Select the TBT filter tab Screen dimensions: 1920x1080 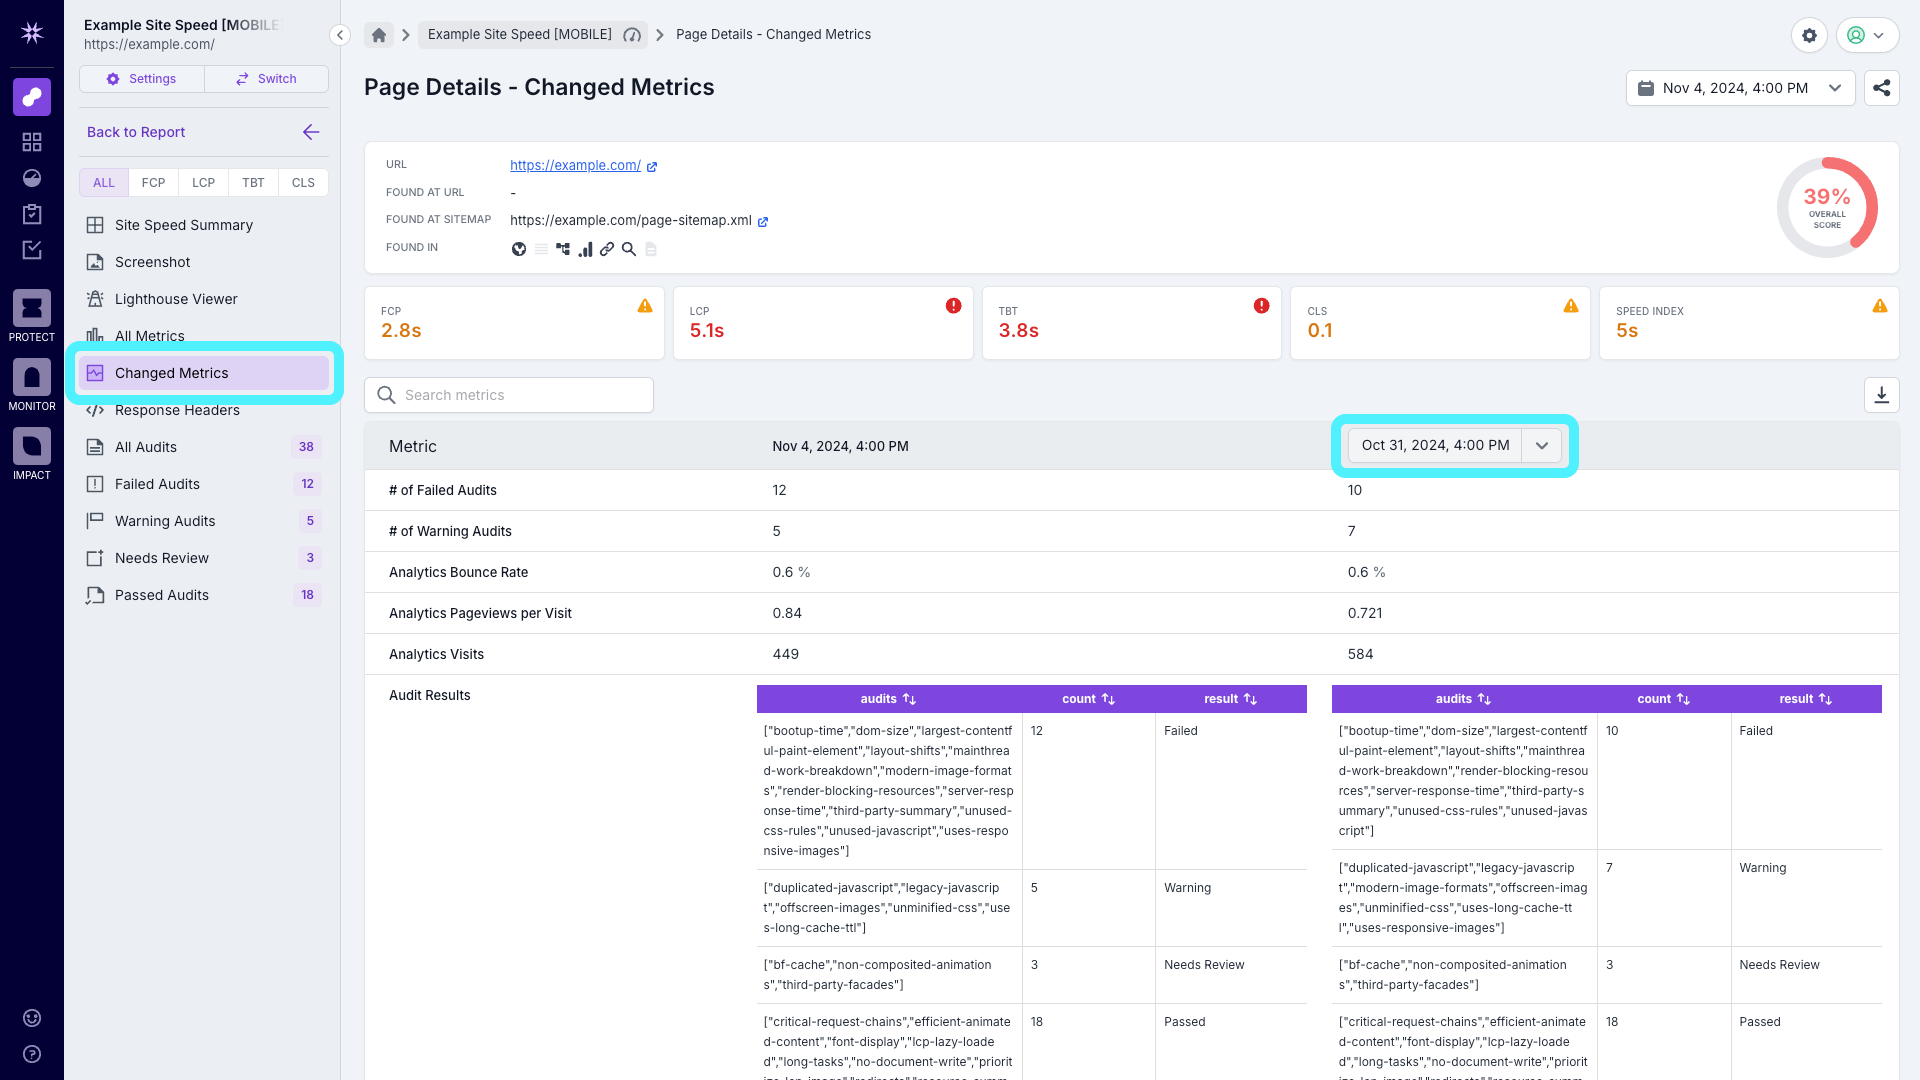(x=253, y=183)
